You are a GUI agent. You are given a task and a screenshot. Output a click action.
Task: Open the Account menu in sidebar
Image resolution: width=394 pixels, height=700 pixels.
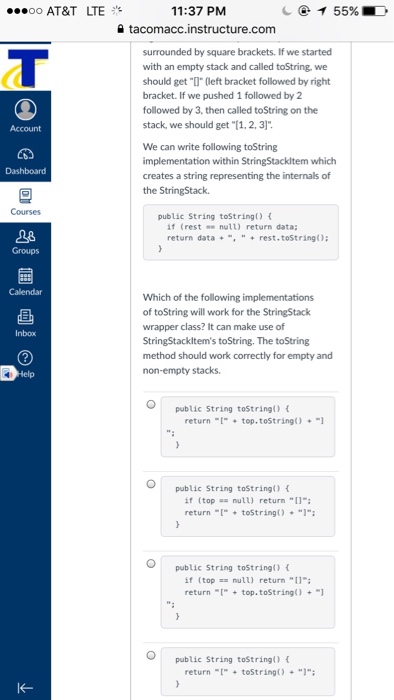[x=25, y=115]
